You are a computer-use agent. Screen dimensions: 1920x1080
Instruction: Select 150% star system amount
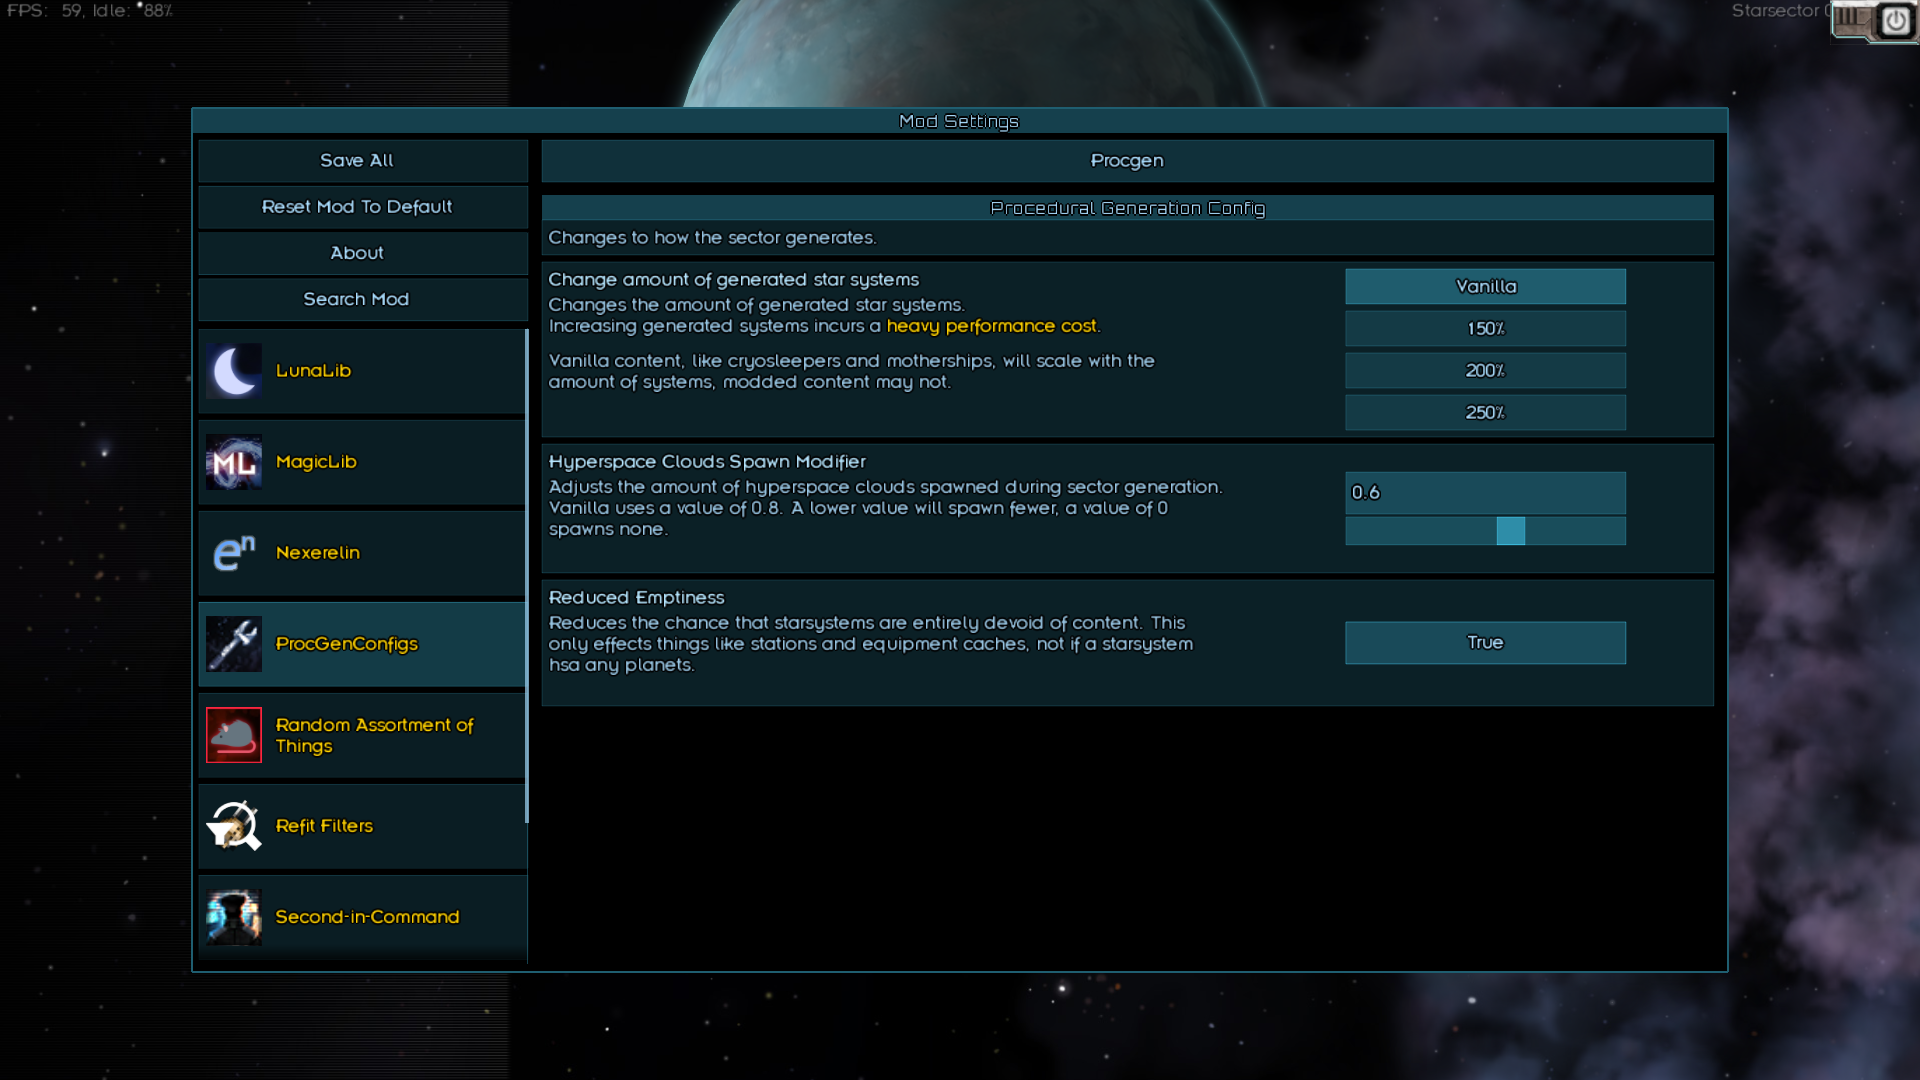point(1485,329)
